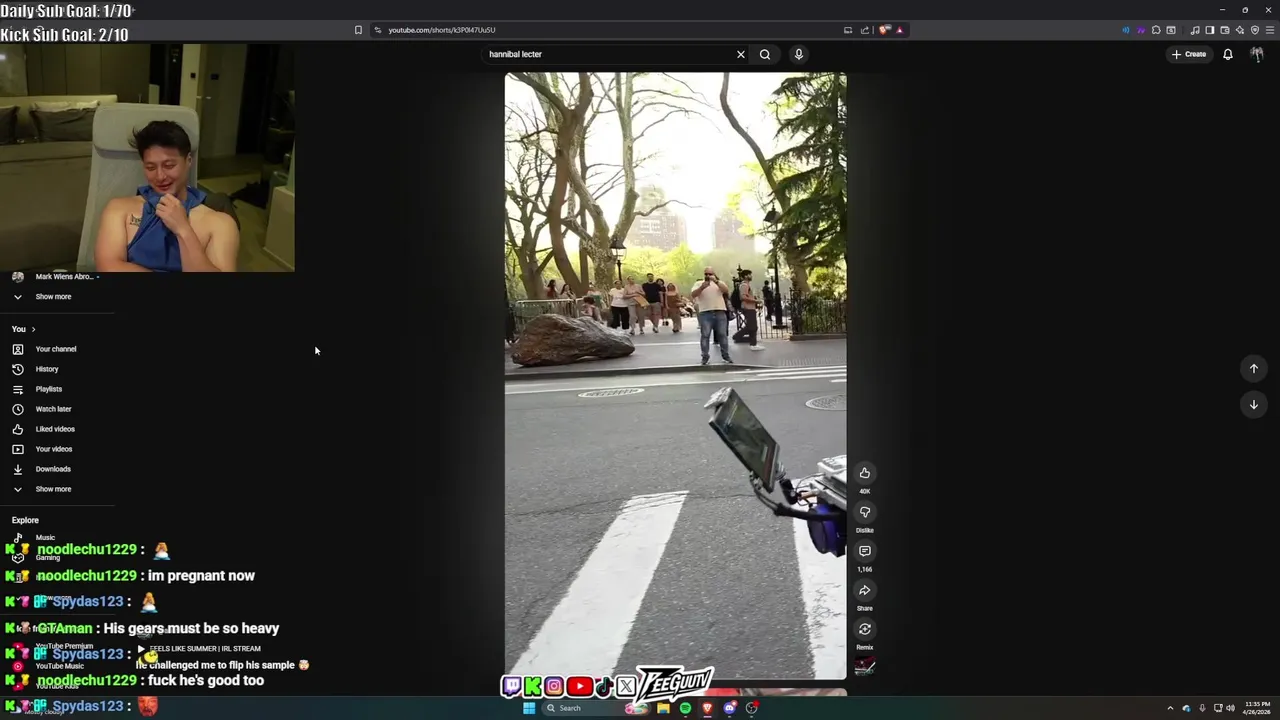
Task: Show hidden system tray icons chevron
Action: point(1170,708)
